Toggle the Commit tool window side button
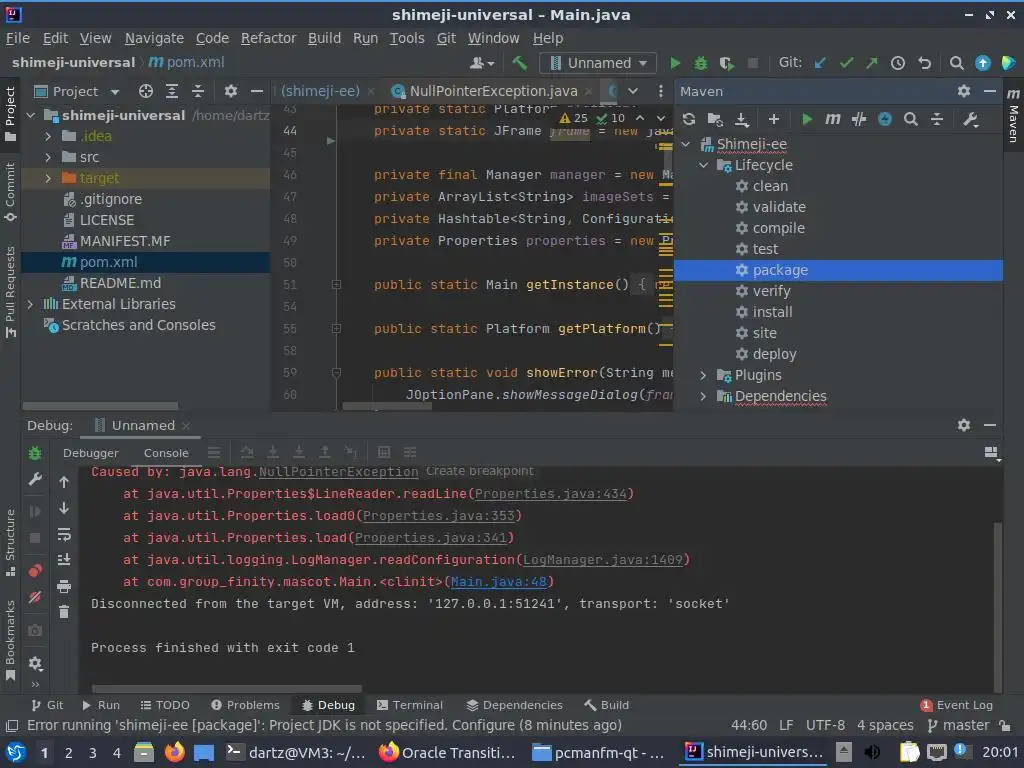 point(10,191)
